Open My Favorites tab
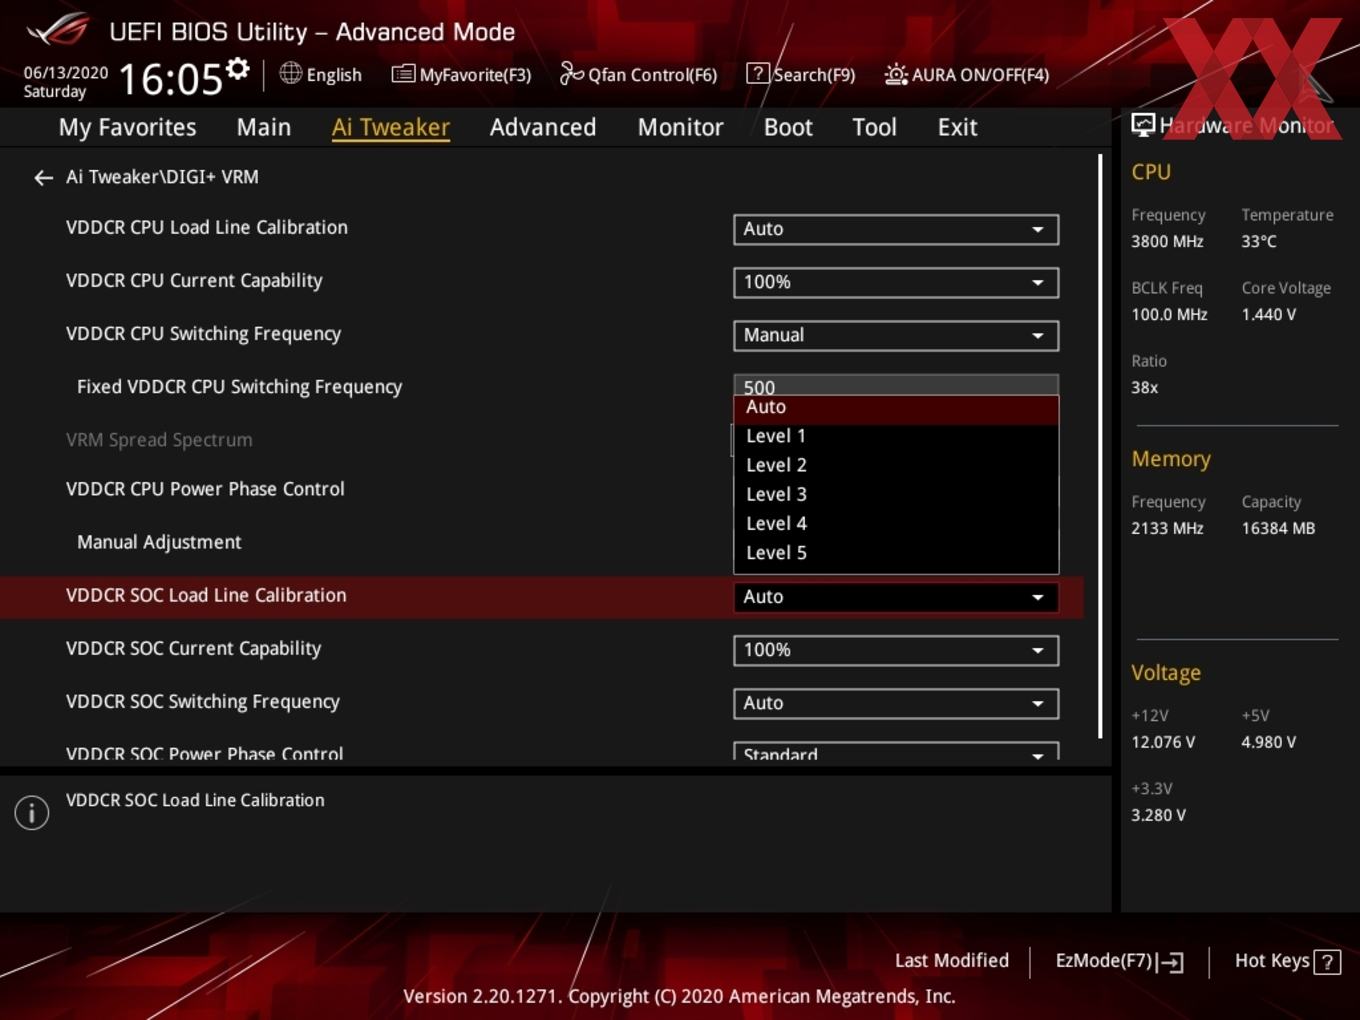The height and width of the screenshot is (1020, 1360). 127,127
